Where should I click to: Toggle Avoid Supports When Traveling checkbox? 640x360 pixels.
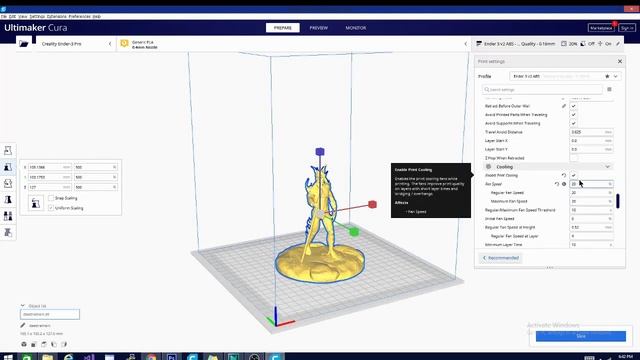(573, 123)
